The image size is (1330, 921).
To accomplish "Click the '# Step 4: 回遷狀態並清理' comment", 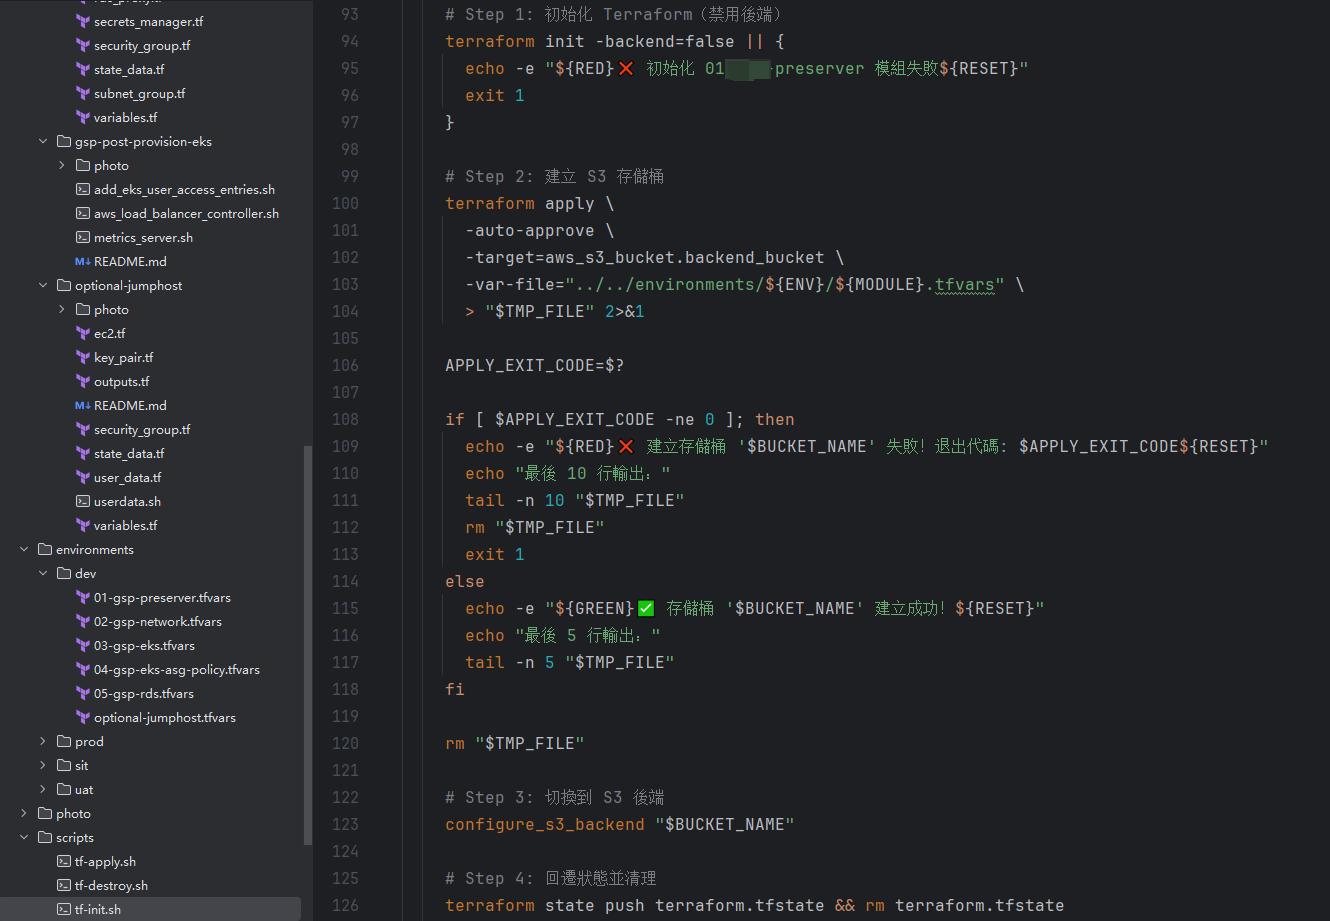I will click(550, 879).
